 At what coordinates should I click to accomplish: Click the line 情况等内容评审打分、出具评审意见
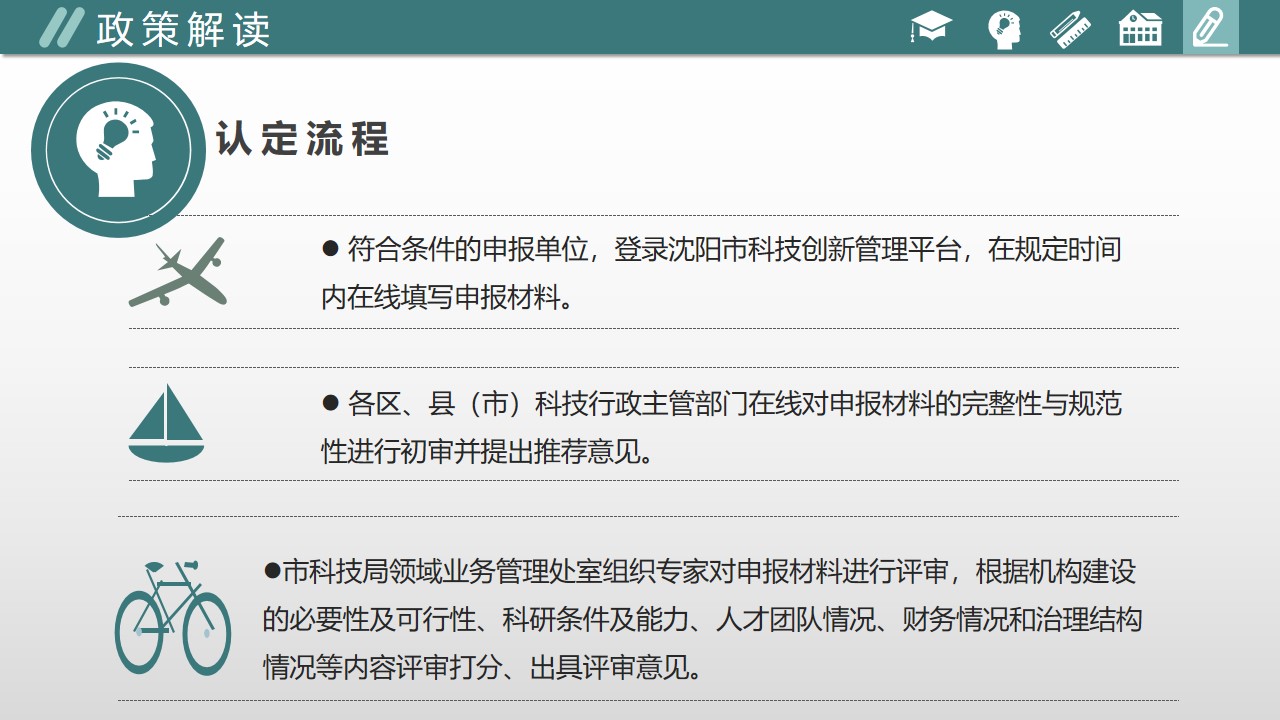tap(482, 667)
